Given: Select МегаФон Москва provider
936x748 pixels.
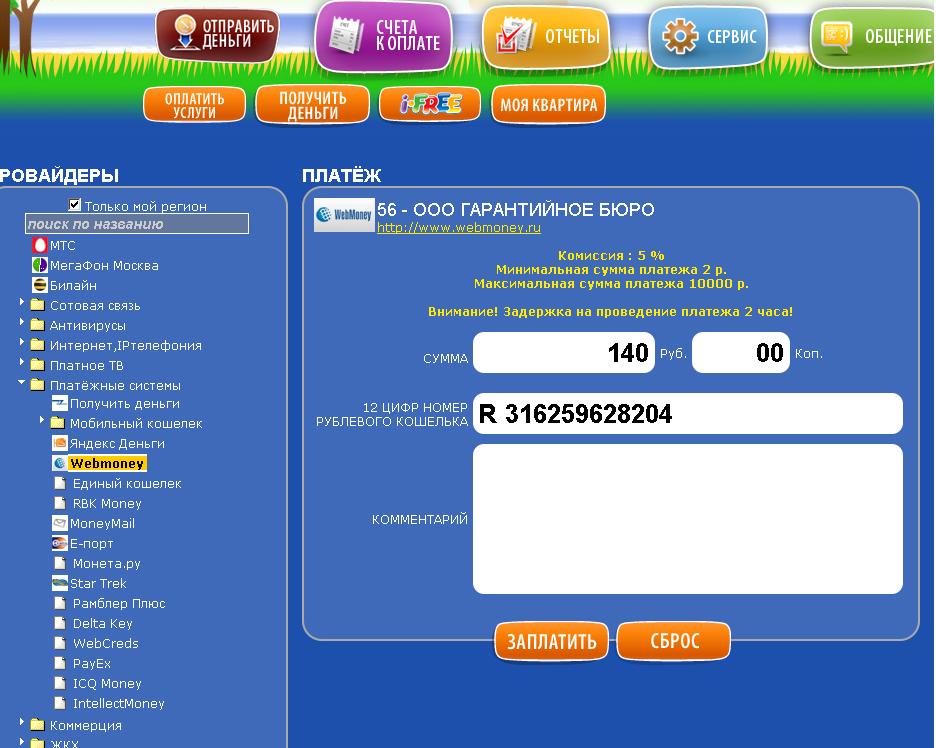Looking at the screenshot, I should click(104, 266).
